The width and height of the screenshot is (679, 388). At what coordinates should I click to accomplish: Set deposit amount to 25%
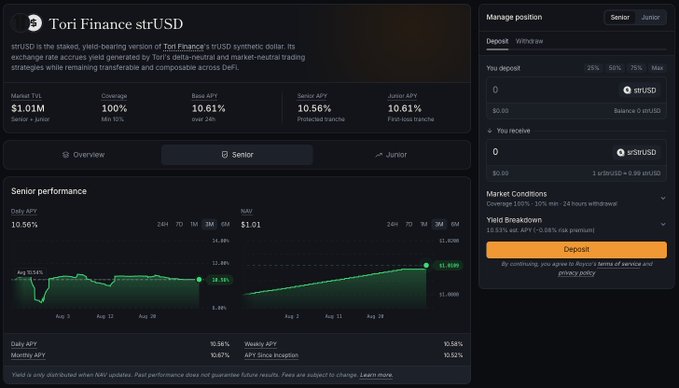593,68
